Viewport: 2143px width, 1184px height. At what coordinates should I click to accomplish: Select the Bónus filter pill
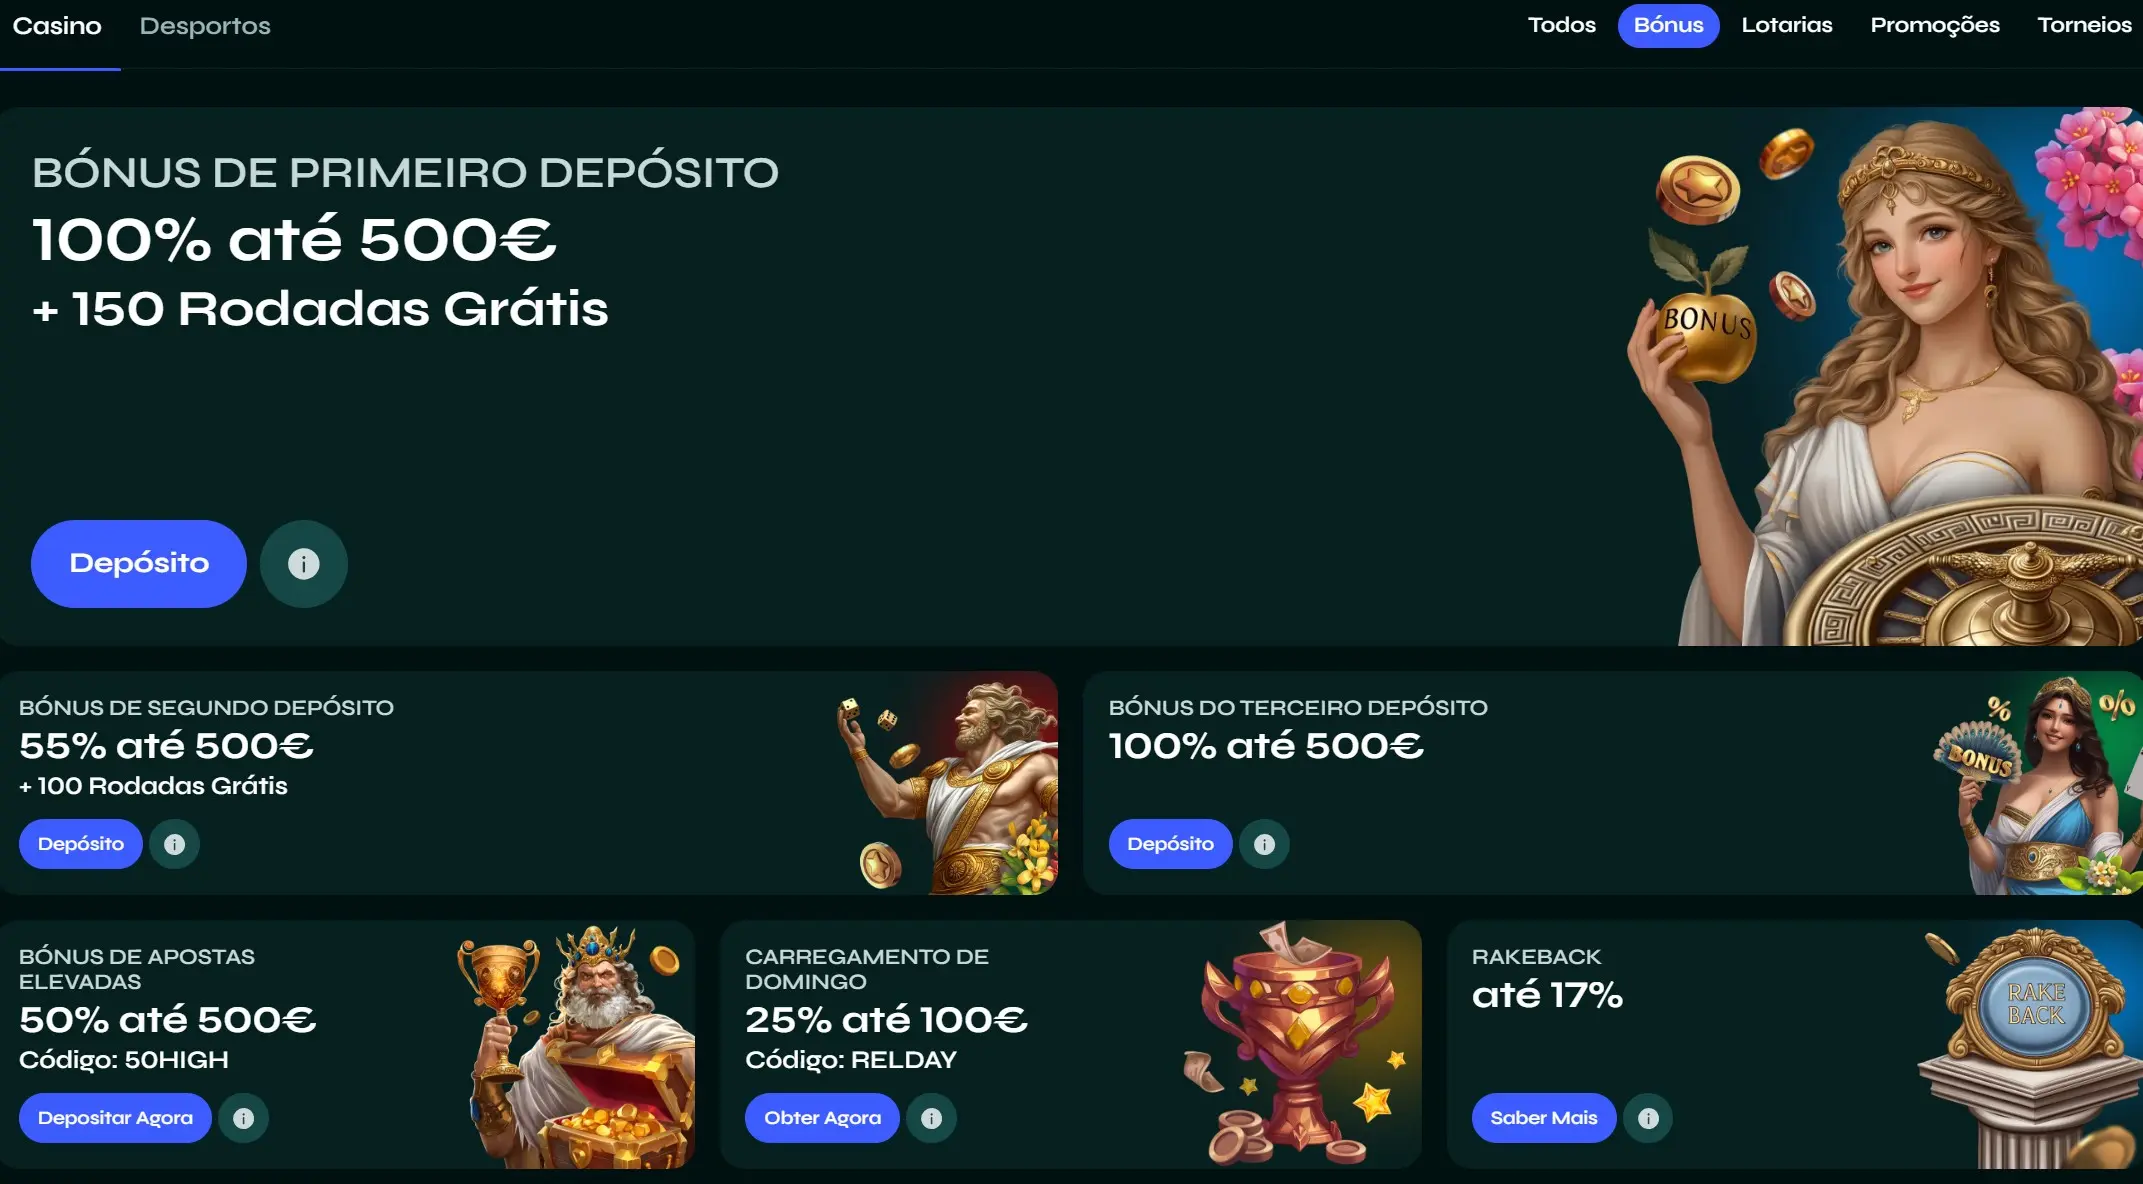tap(1669, 25)
